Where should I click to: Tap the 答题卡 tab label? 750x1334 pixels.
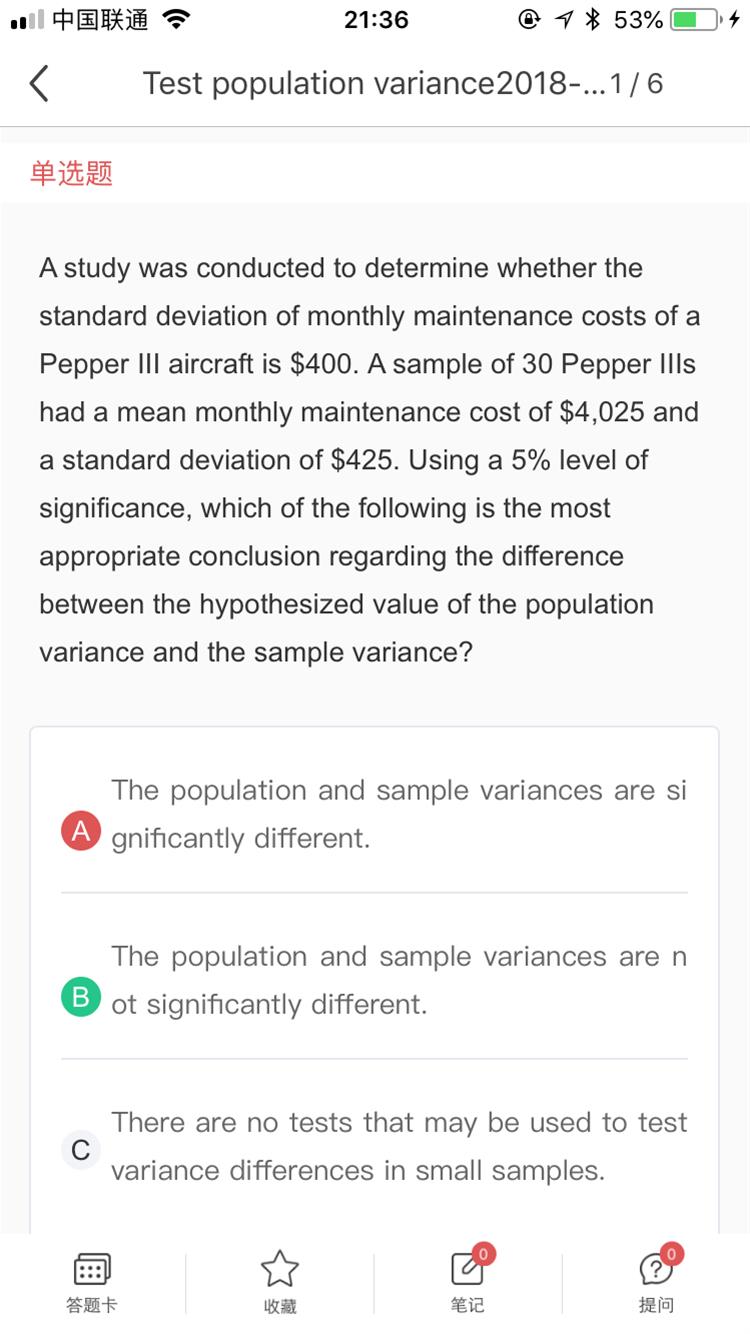pyautogui.click(x=92, y=1305)
